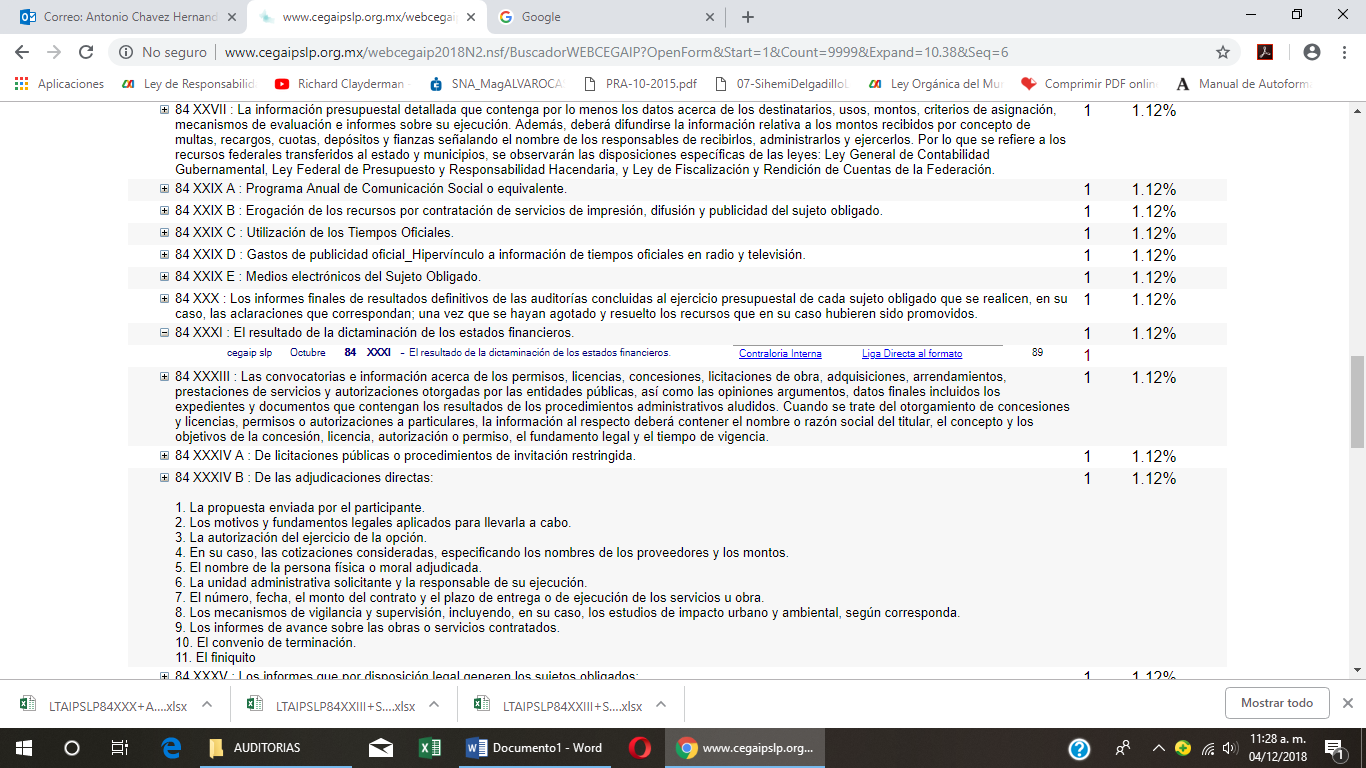Viewport: 1366px width, 768px height.
Task: Open the Opera browser in taskbar
Action: click(640, 747)
